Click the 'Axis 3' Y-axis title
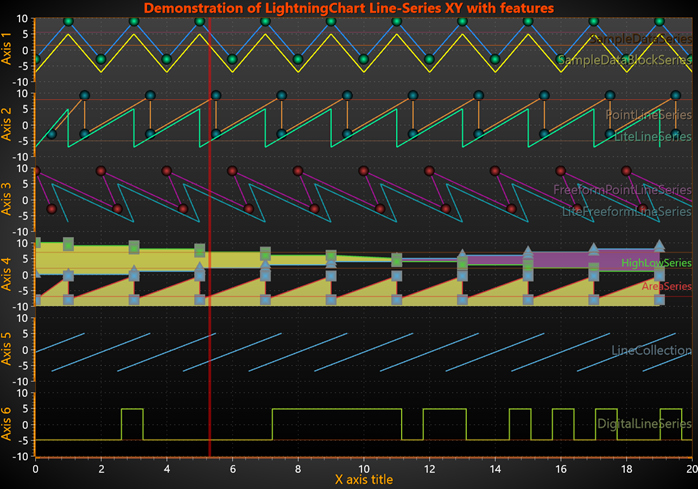This screenshot has width=698, height=489. point(6,199)
